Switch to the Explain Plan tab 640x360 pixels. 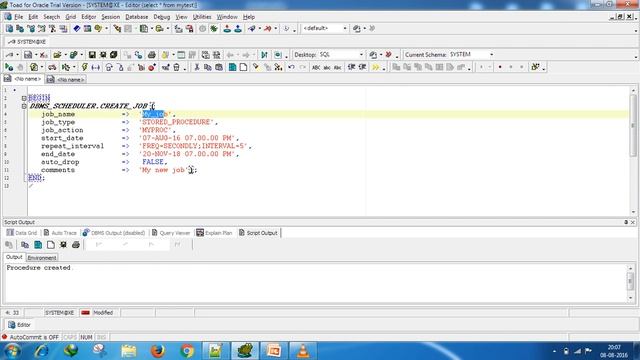(x=215, y=233)
